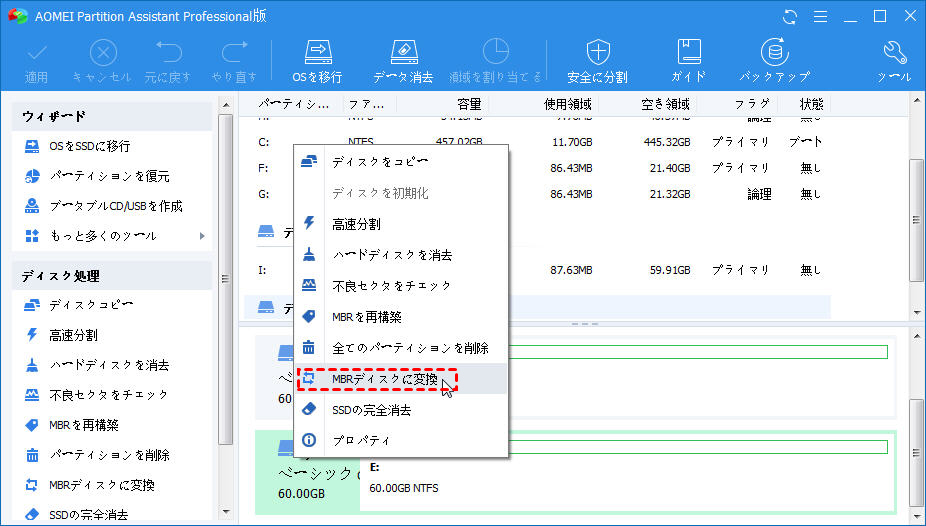Image resolution: width=926 pixels, height=526 pixels.
Task: Click sidebar scrollbar up arrow
Action: pos(226,105)
